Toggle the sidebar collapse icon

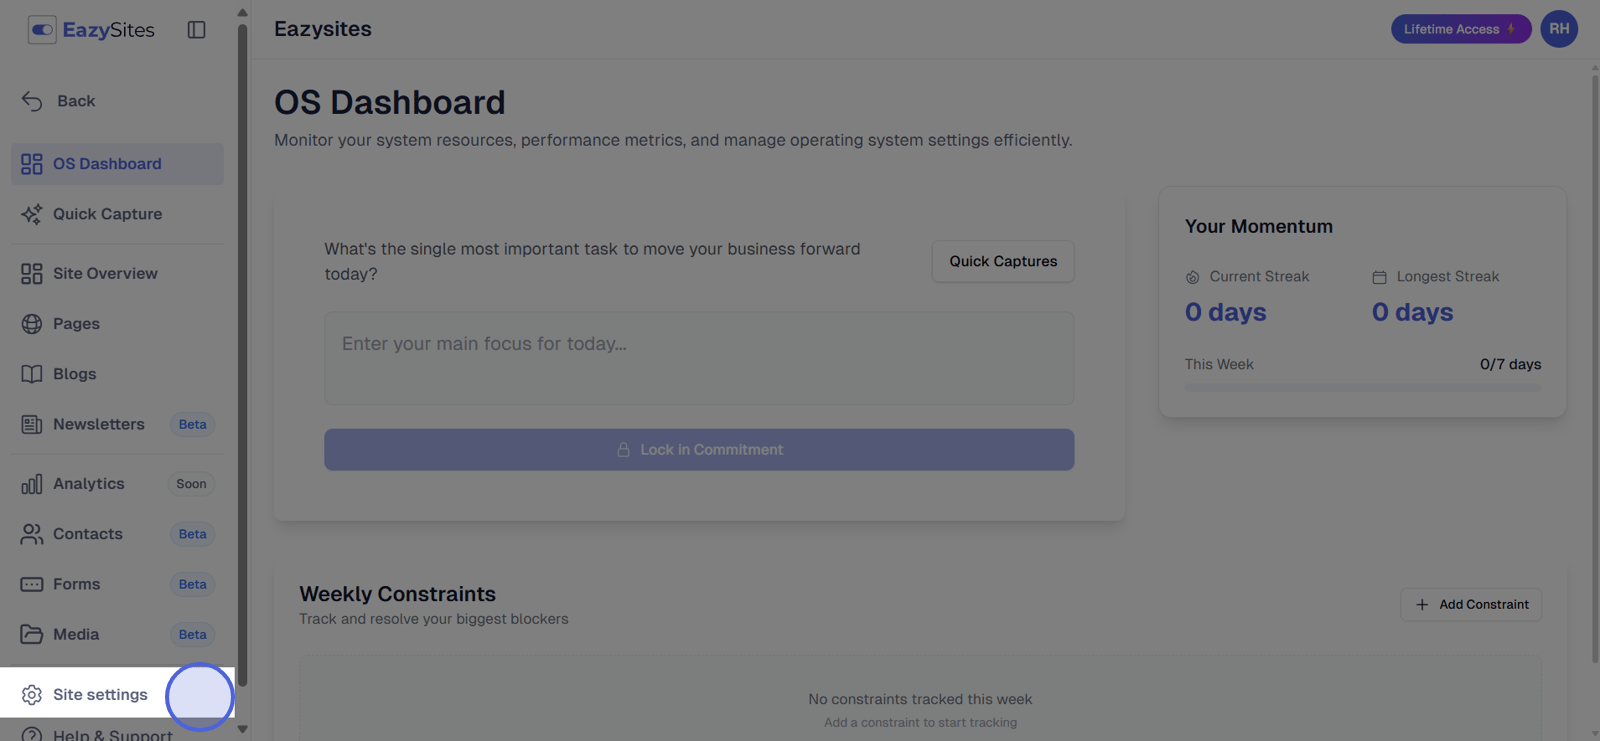(x=196, y=30)
